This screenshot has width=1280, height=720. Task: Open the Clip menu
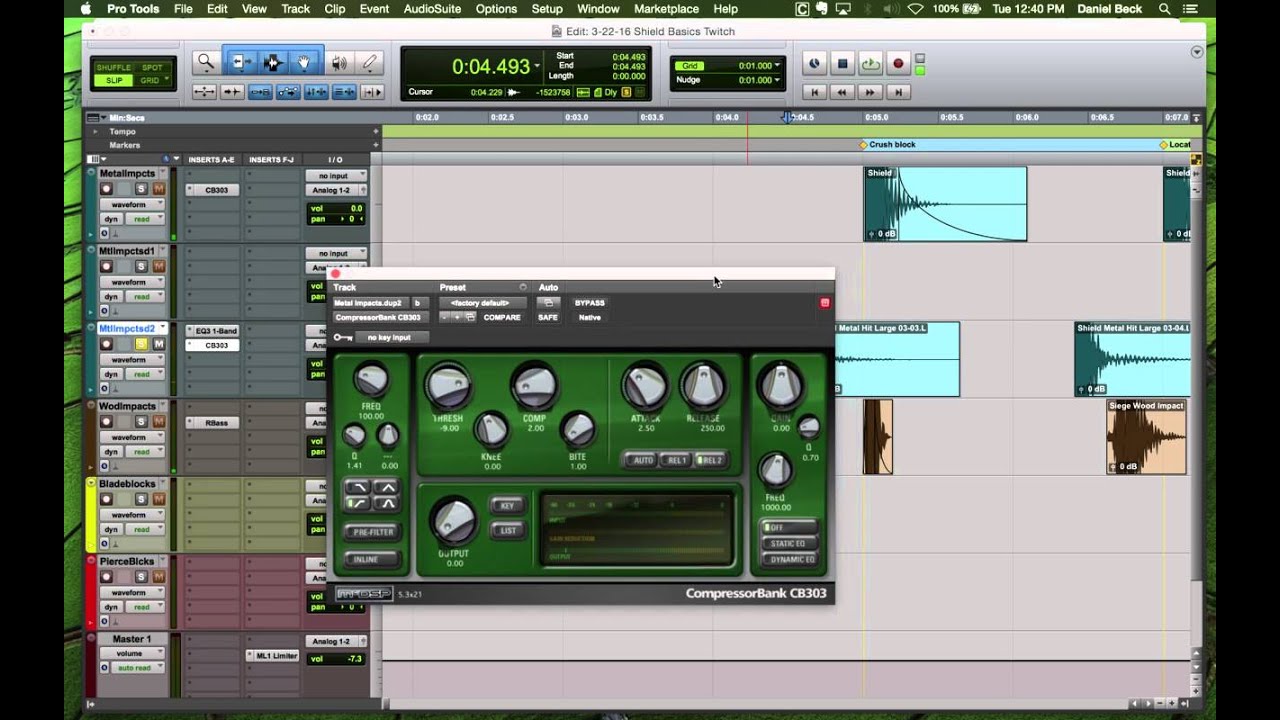[x=335, y=9]
